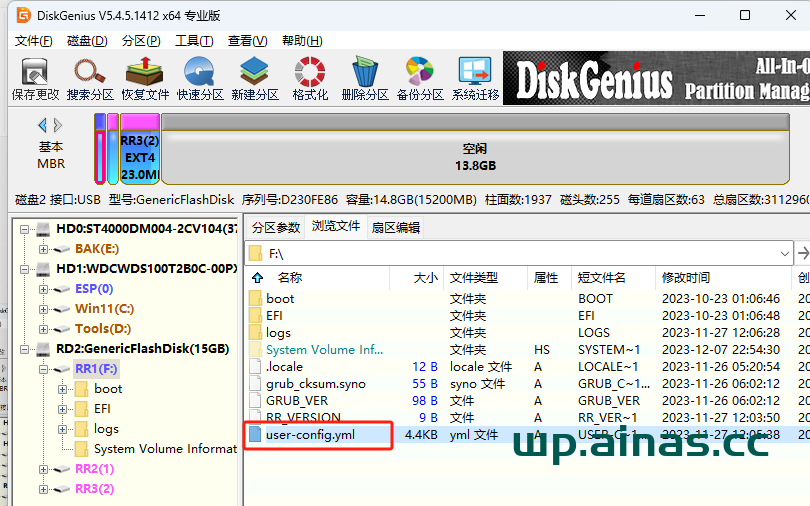Sort by Modified Time (修改时间) column

click(686, 278)
